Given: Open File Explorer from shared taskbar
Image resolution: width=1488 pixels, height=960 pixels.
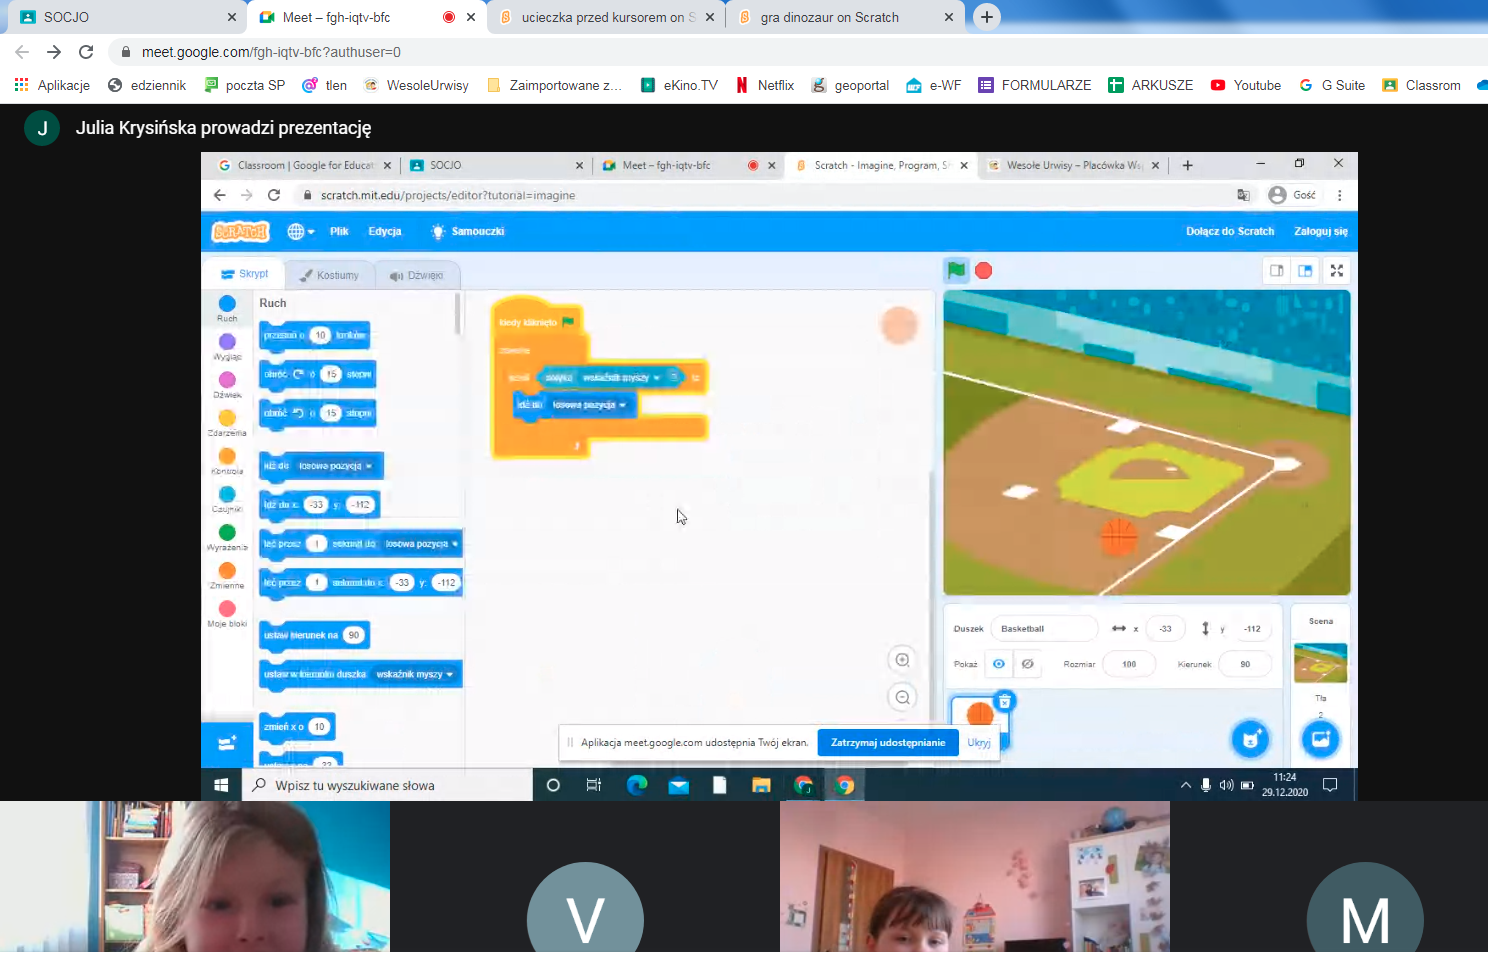Looking at the screenshot, I should click(761, 785).
